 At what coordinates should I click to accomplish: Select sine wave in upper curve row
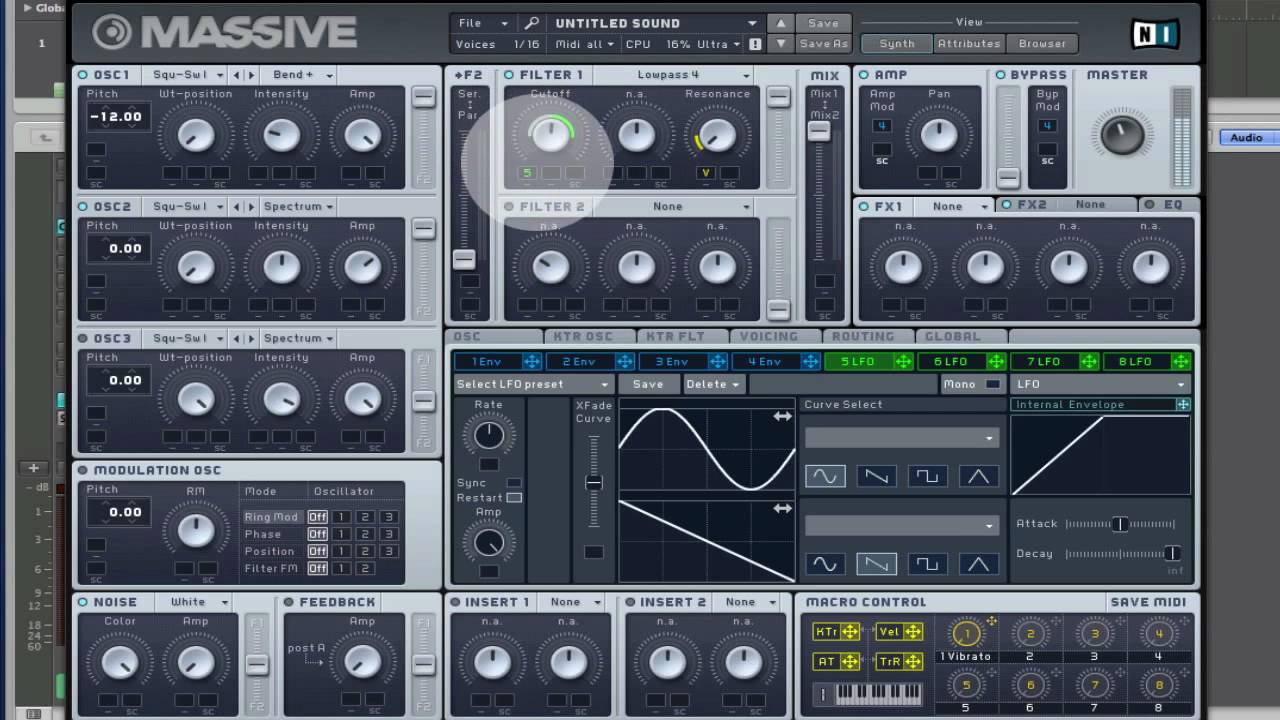pyautogui.click(x=825, y=477)
